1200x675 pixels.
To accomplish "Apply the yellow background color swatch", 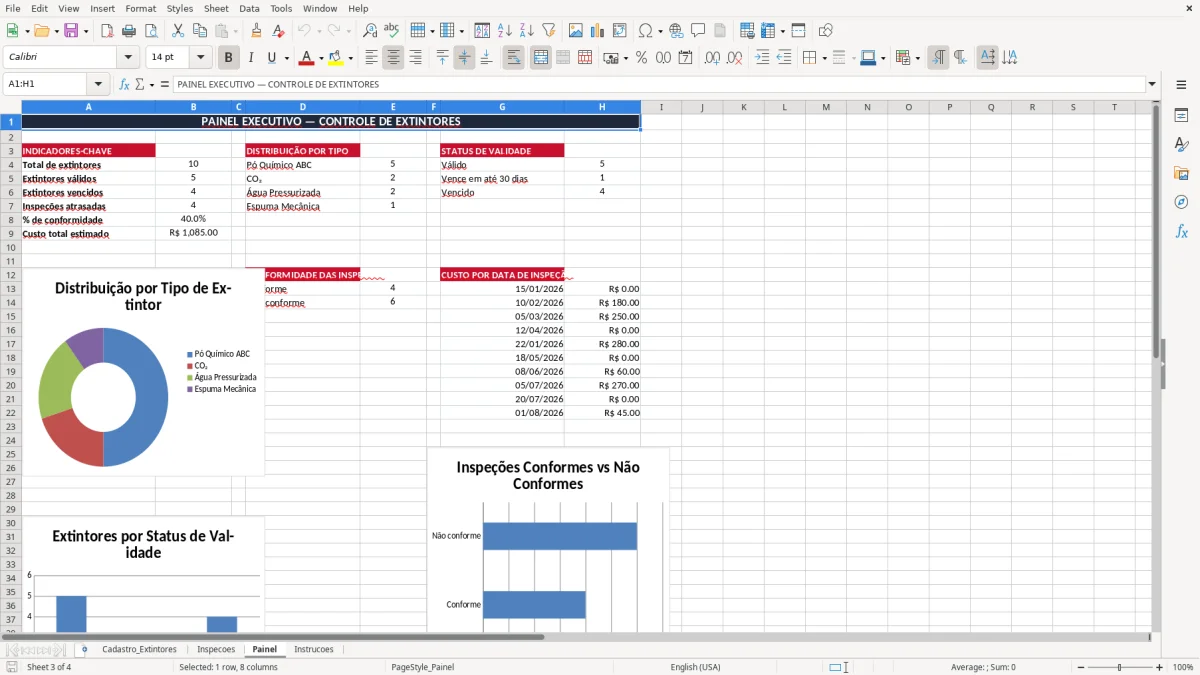I will [x=336, y=58].
